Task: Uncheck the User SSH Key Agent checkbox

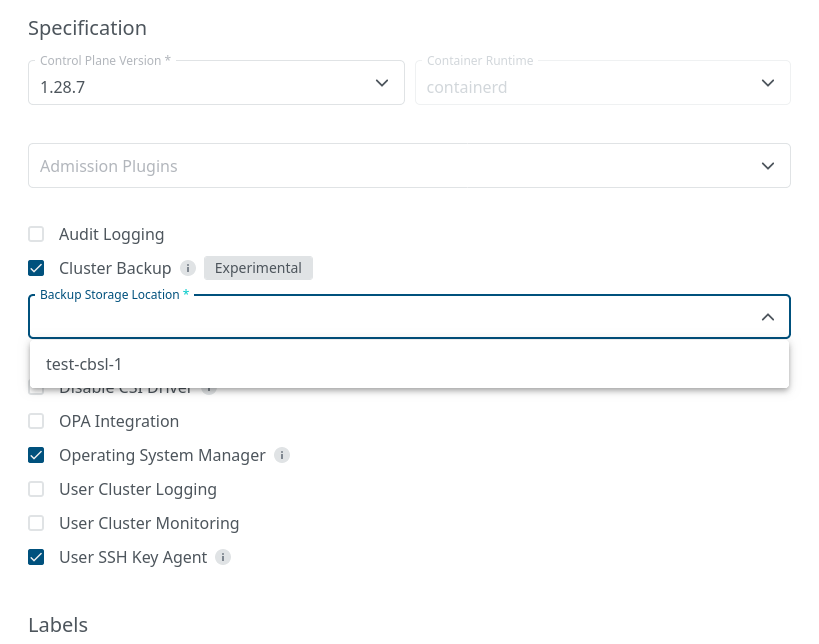Action: click(x=36, y=557)
